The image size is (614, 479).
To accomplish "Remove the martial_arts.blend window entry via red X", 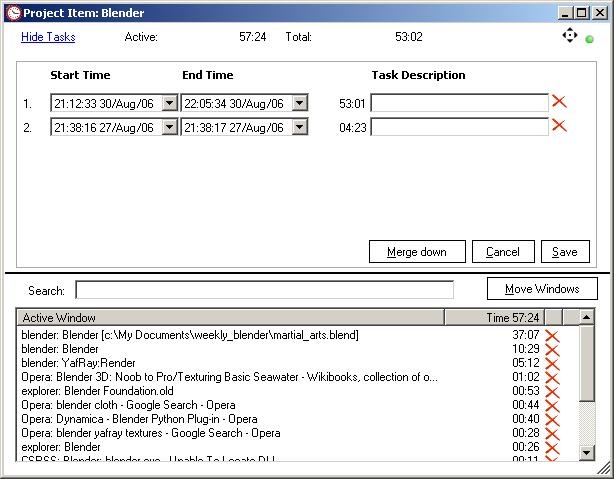I will coord(552,336).
